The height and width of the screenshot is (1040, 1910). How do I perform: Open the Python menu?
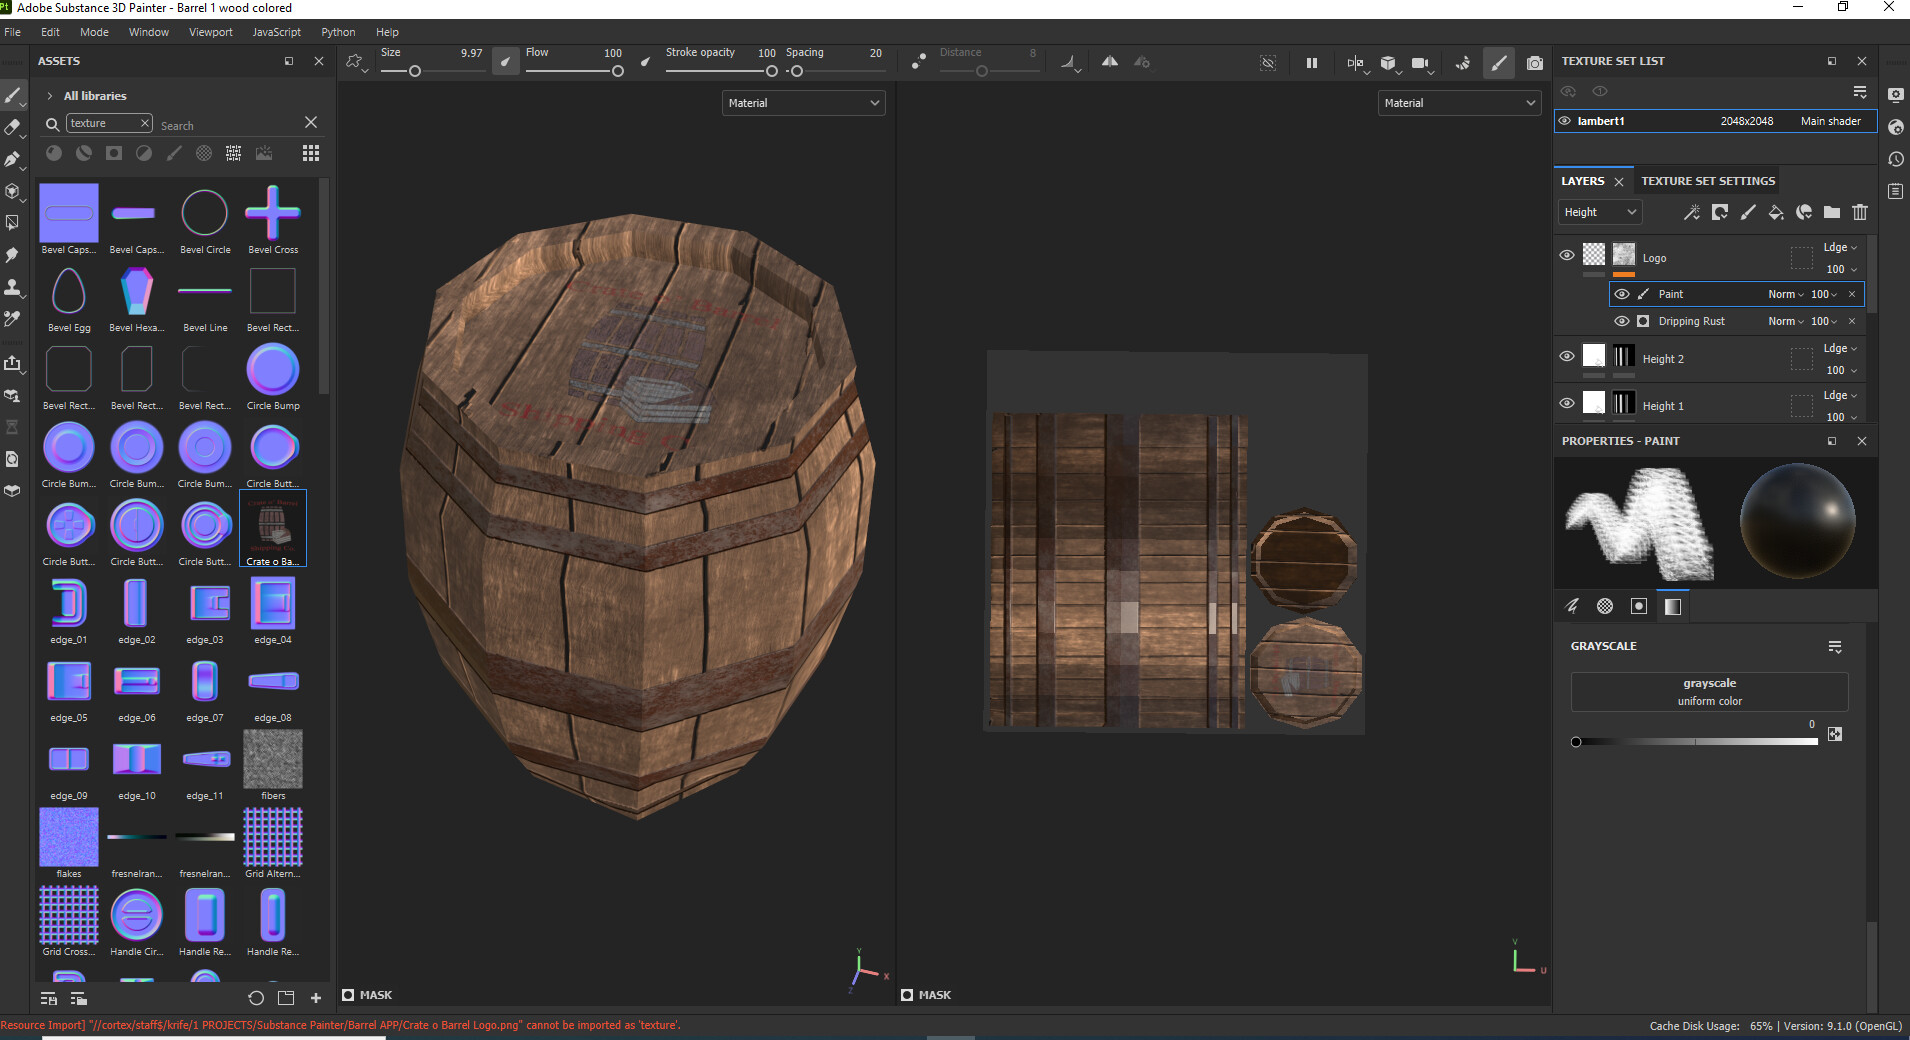pos(338,31)
